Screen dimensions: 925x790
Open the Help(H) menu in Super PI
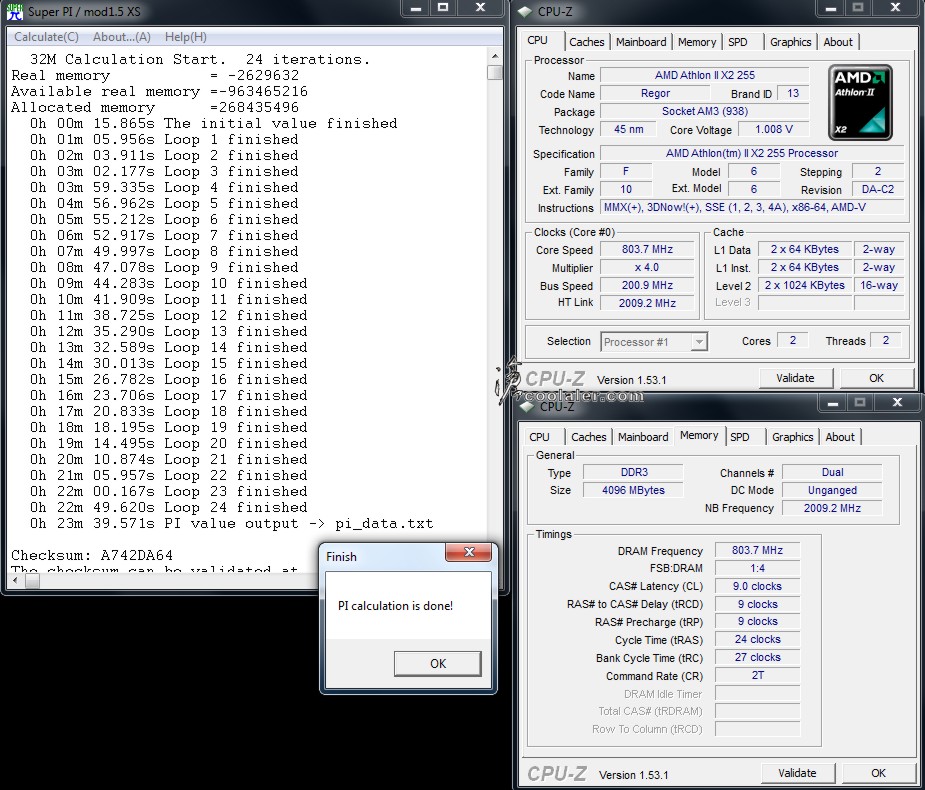186,37
